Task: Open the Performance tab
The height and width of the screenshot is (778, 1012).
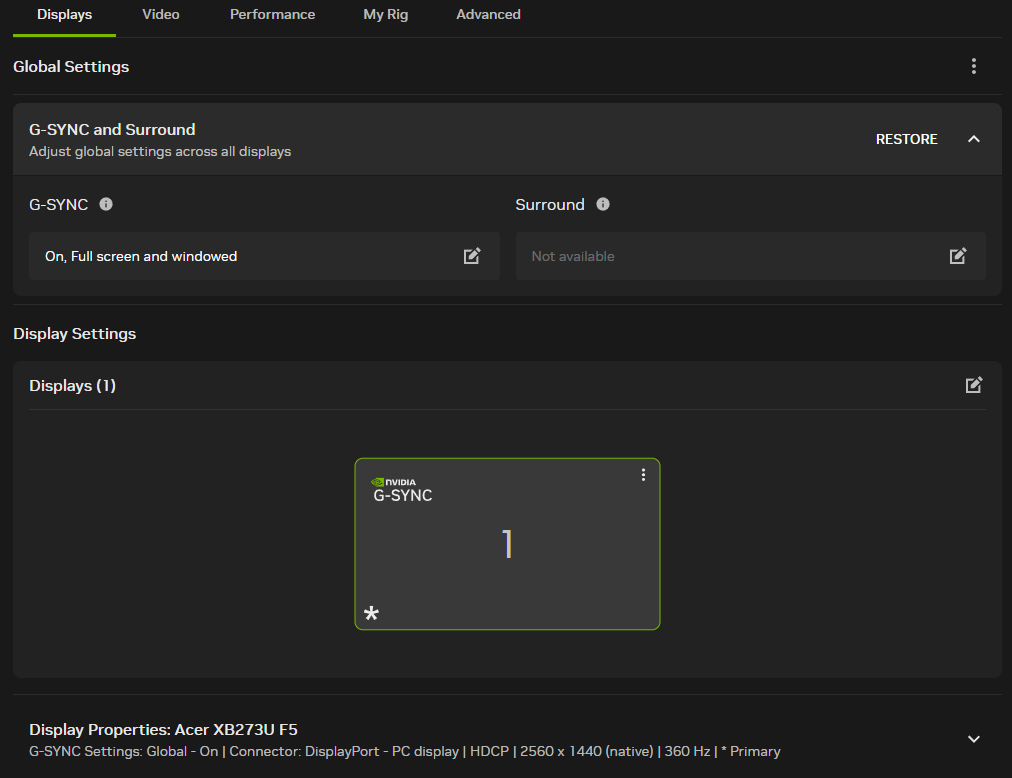Action: point(272,15)
